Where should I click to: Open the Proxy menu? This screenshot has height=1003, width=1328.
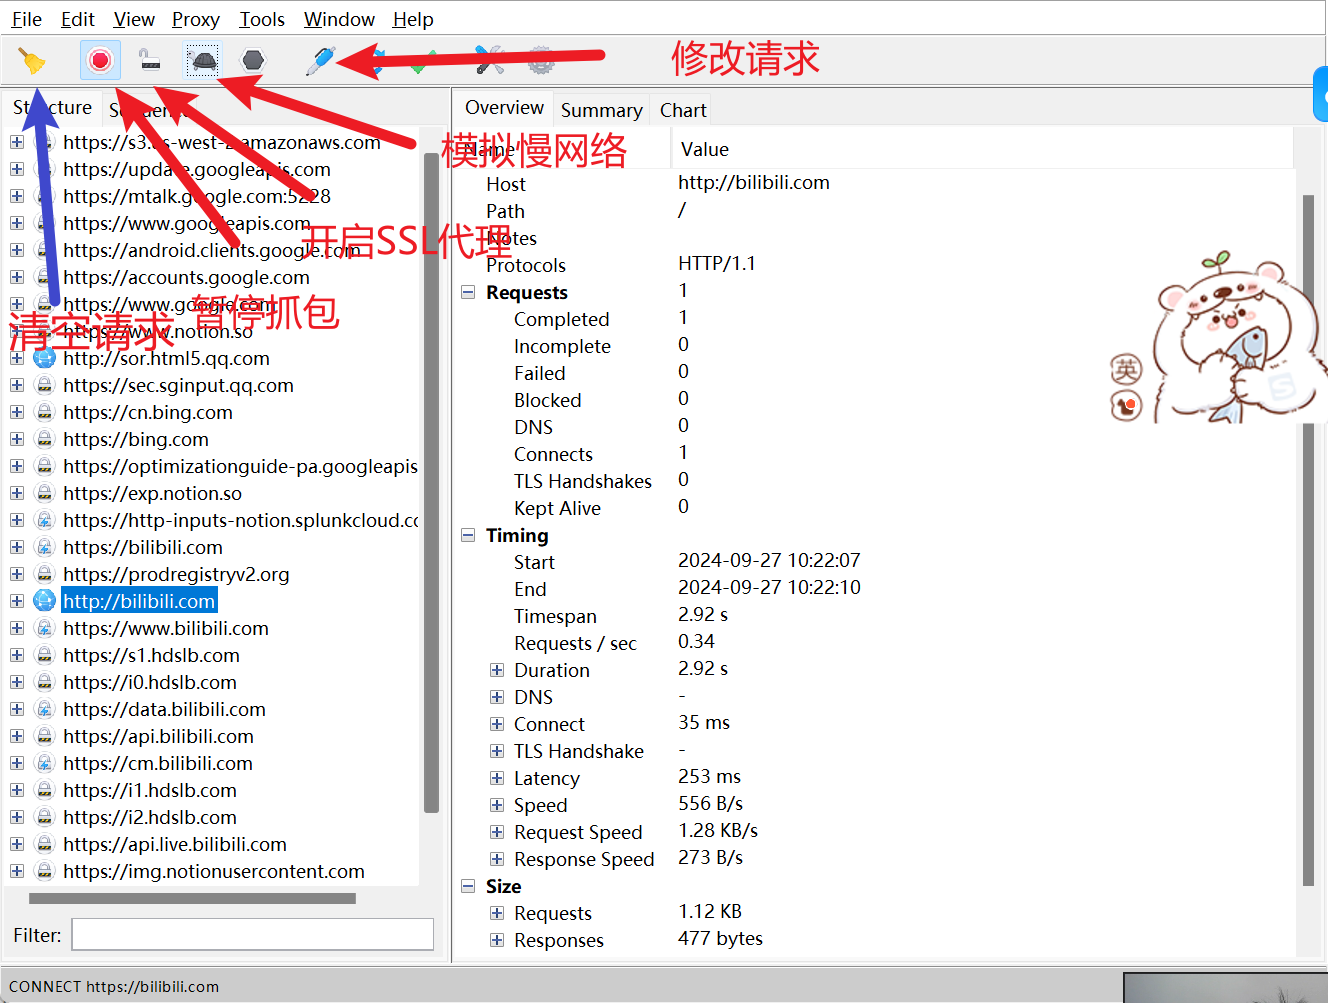tap(196, 19)
